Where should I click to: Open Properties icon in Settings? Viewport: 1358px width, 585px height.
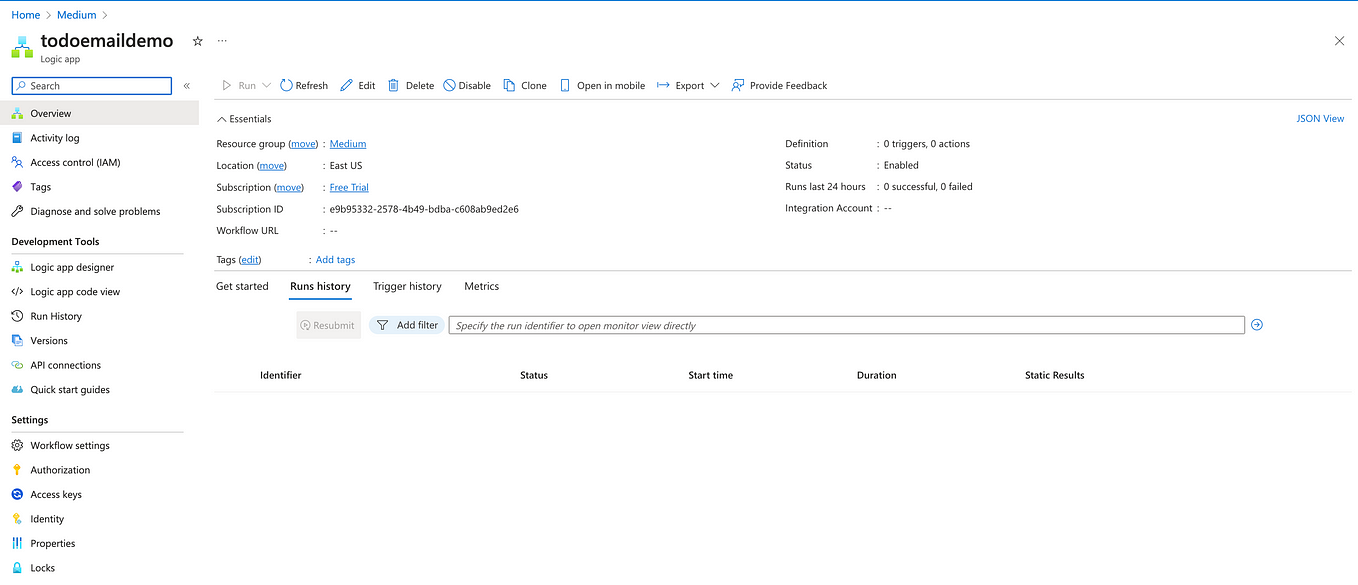pos(17,543)
